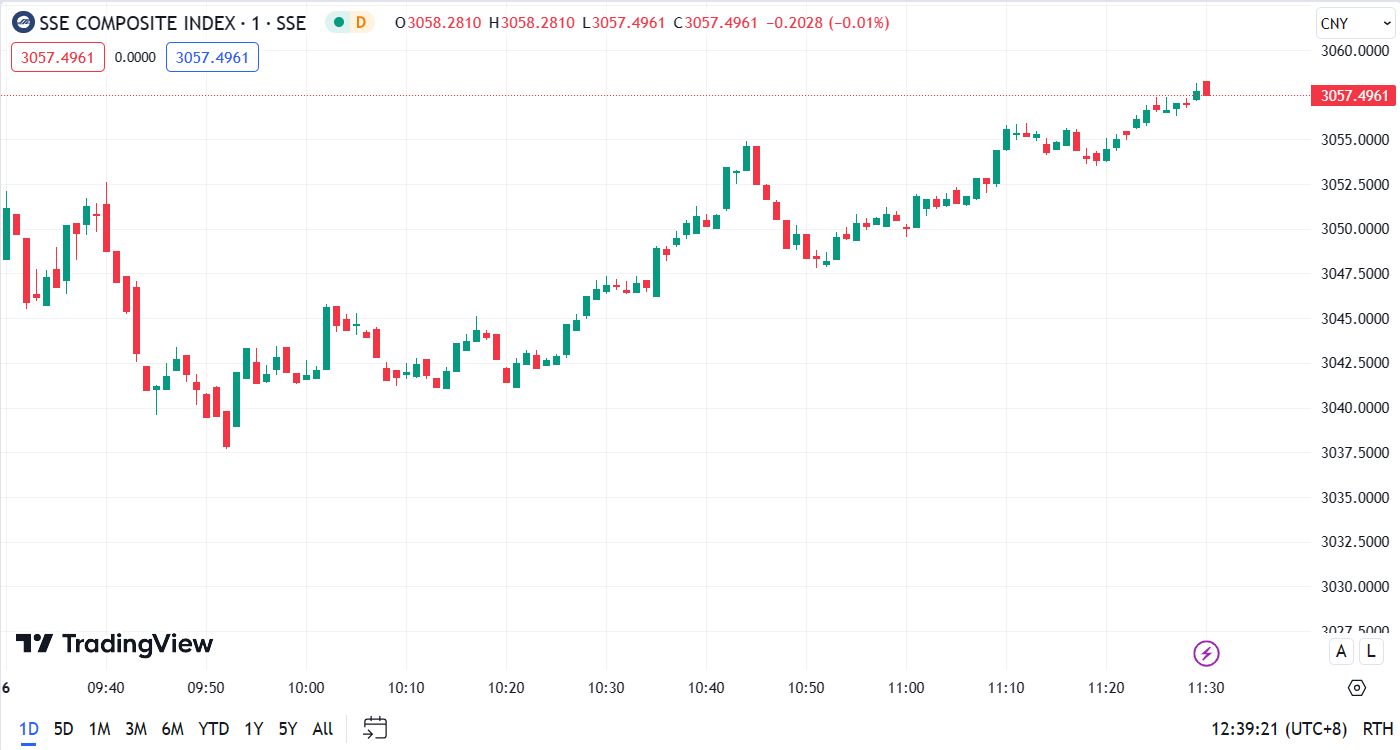Open the go-to-date calendar icon

(x=375, y=728)
